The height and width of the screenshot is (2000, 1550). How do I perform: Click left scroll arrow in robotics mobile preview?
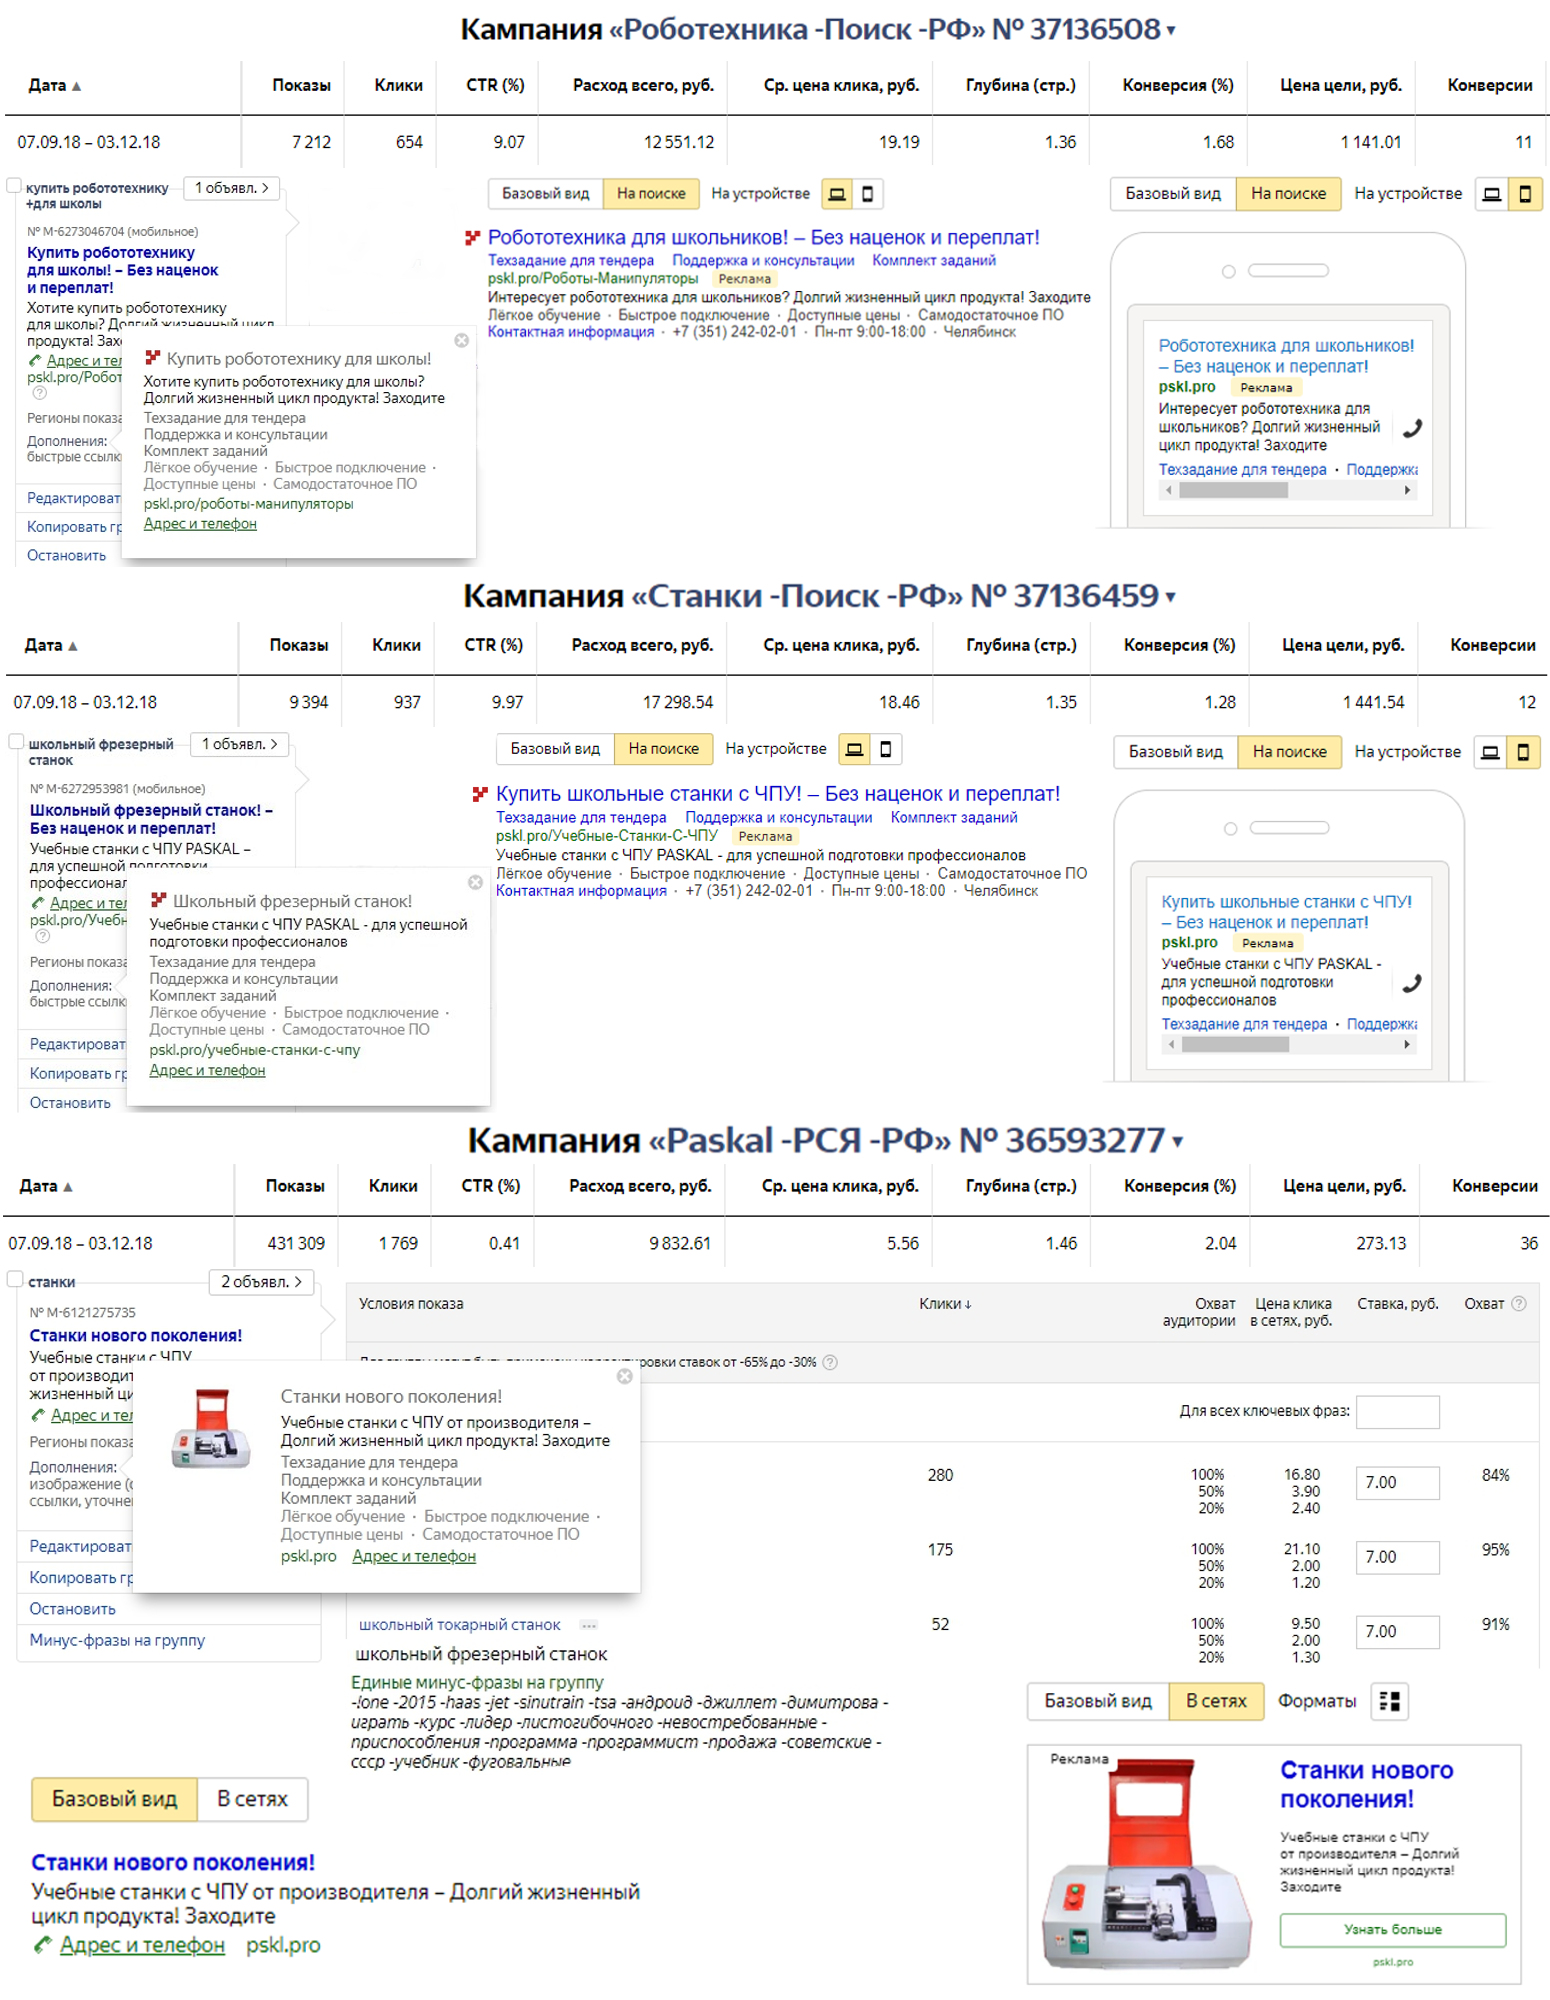click(1169, 491)
